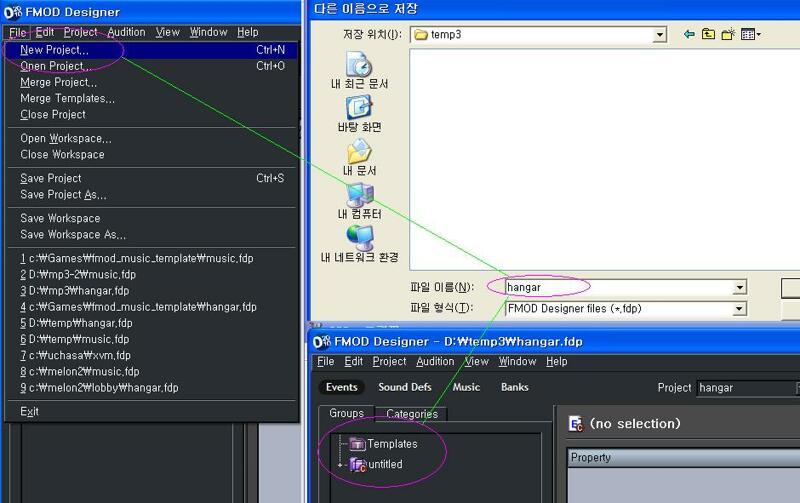Select the Groups tab
The width and height of the screenshot is (800, 503).
tap(346, 413)
